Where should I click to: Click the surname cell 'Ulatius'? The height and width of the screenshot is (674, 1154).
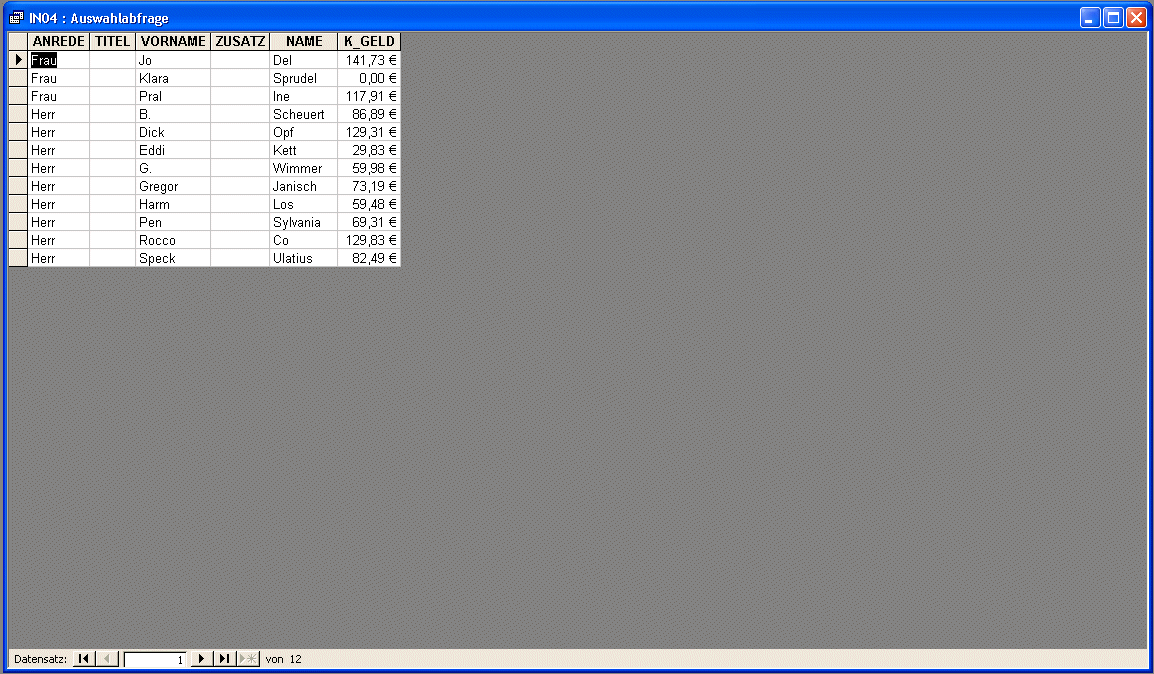click(x=303, y=258)
